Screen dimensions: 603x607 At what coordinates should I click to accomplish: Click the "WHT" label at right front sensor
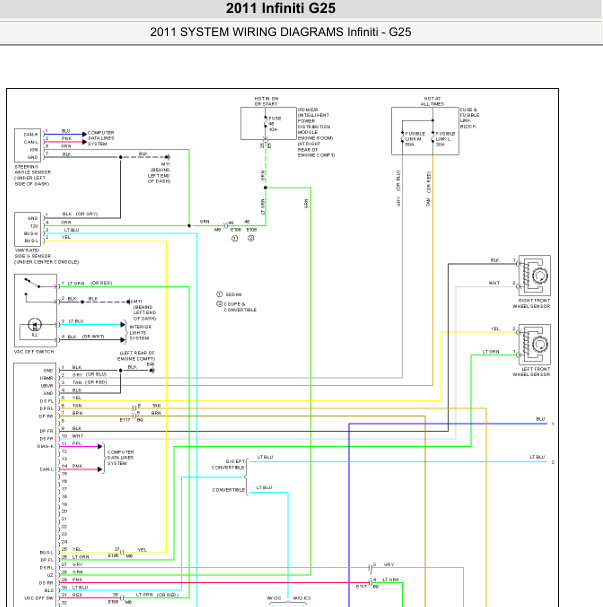click(494, 283)
